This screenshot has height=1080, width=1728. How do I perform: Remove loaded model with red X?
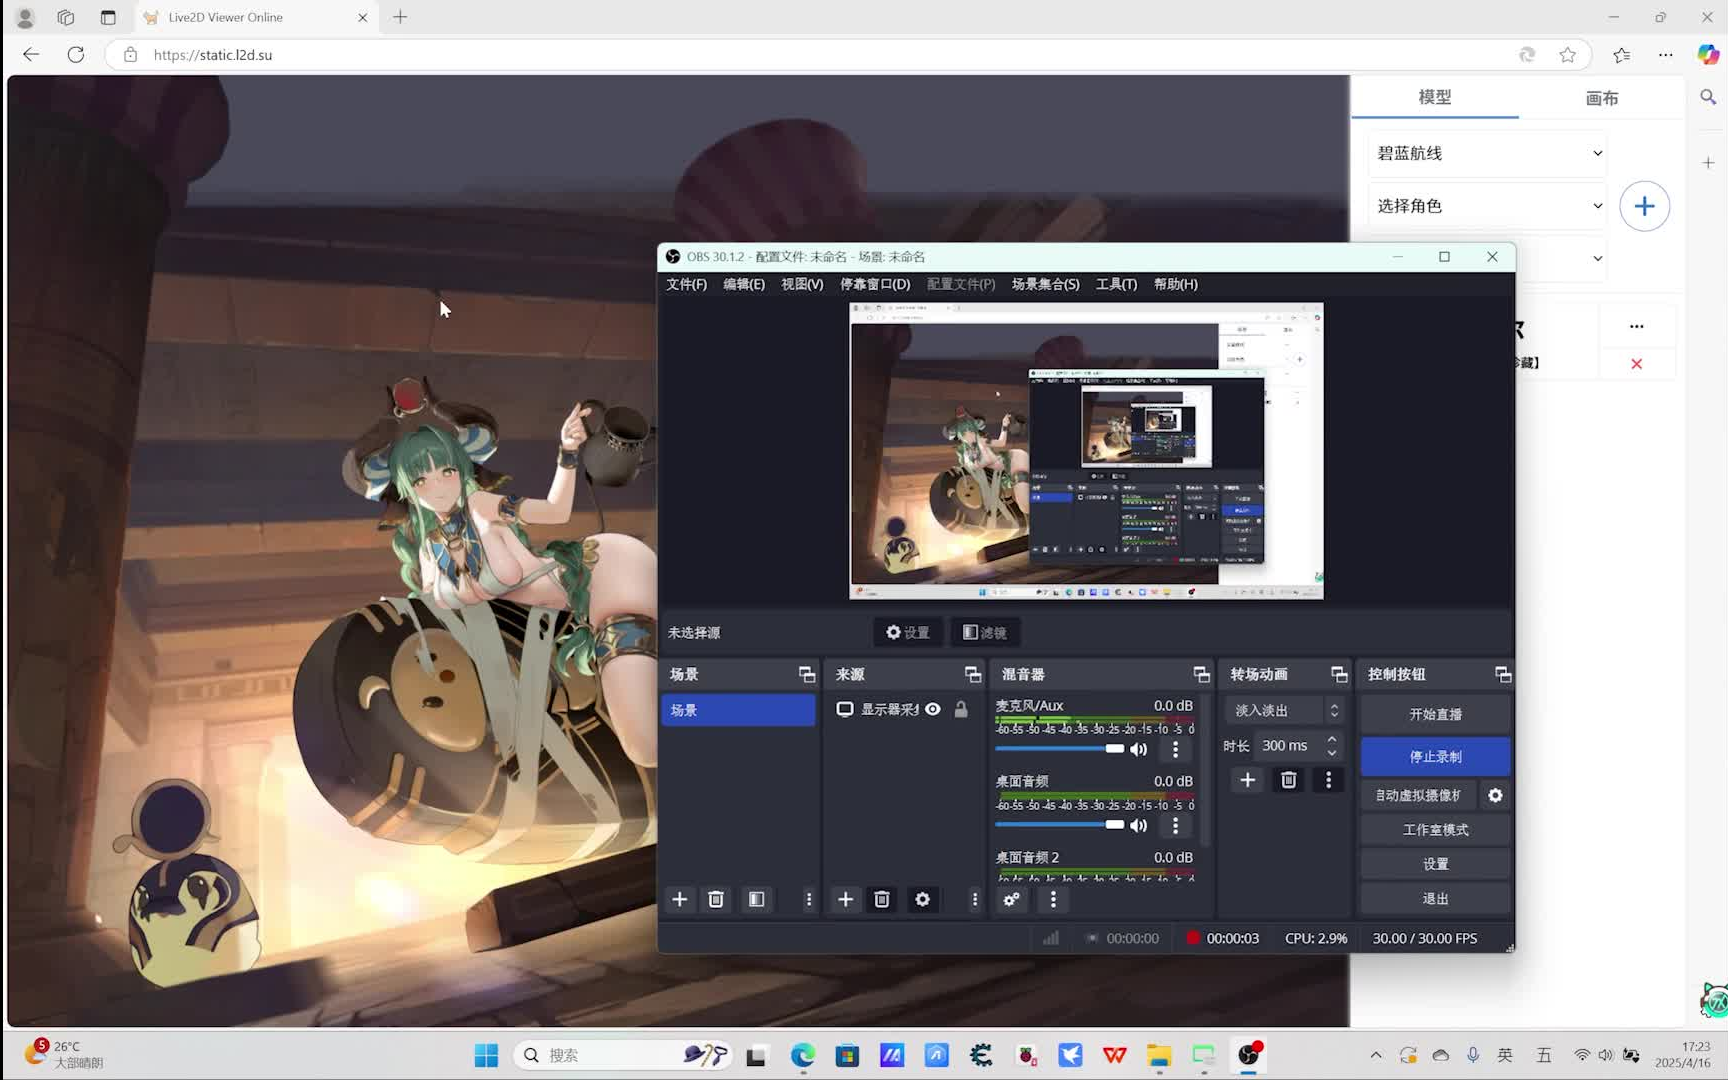pos(1637,364)
